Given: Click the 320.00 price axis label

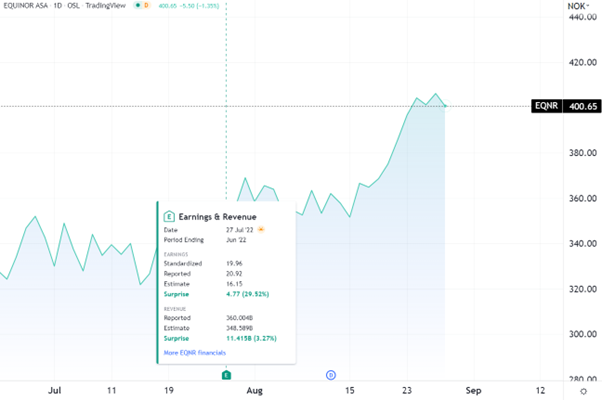Looking at the screenshot, I should (583, 289).
